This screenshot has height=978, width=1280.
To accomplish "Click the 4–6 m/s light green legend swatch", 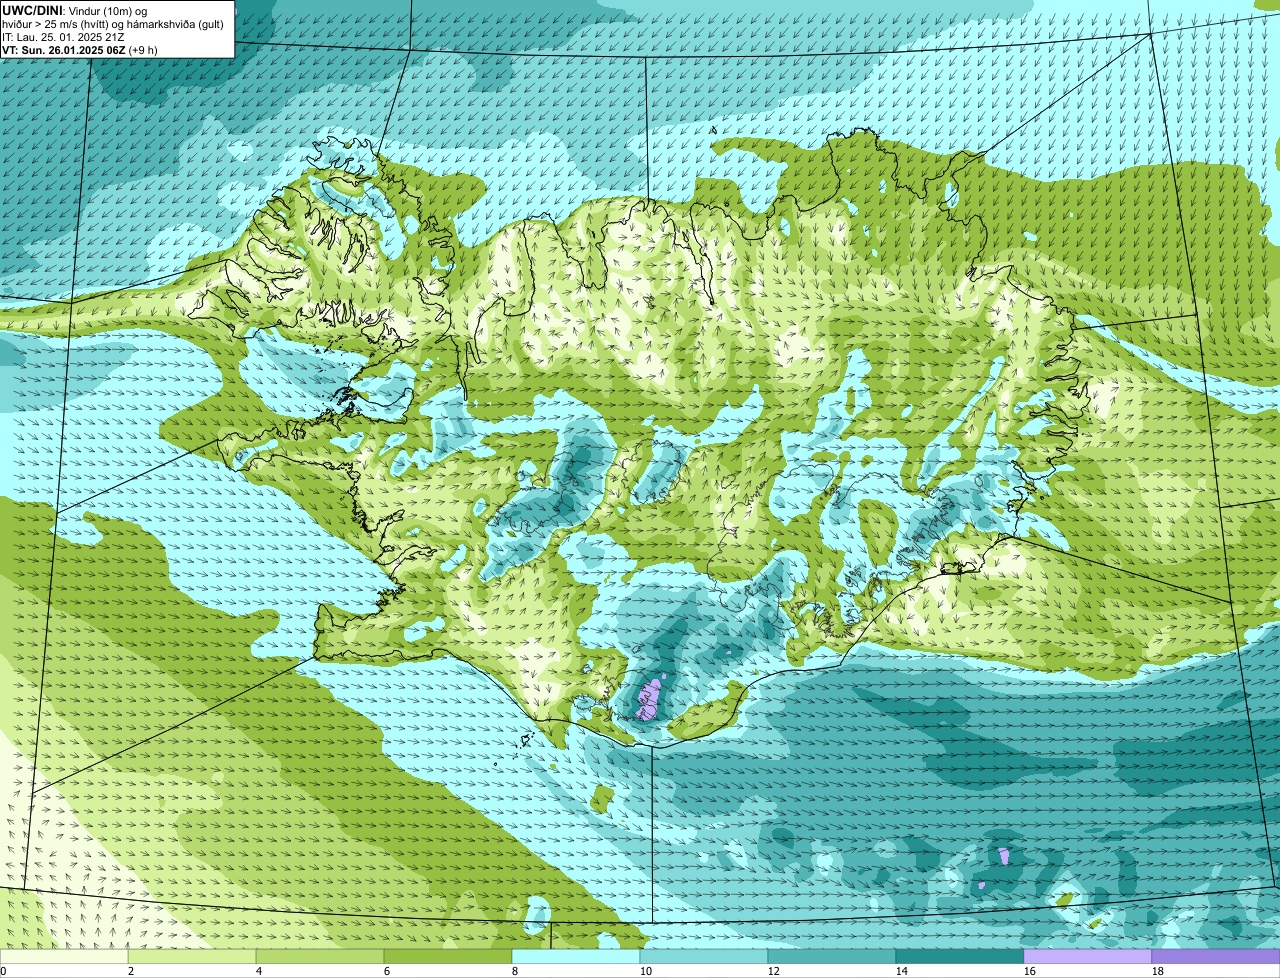I will [320, 956].
